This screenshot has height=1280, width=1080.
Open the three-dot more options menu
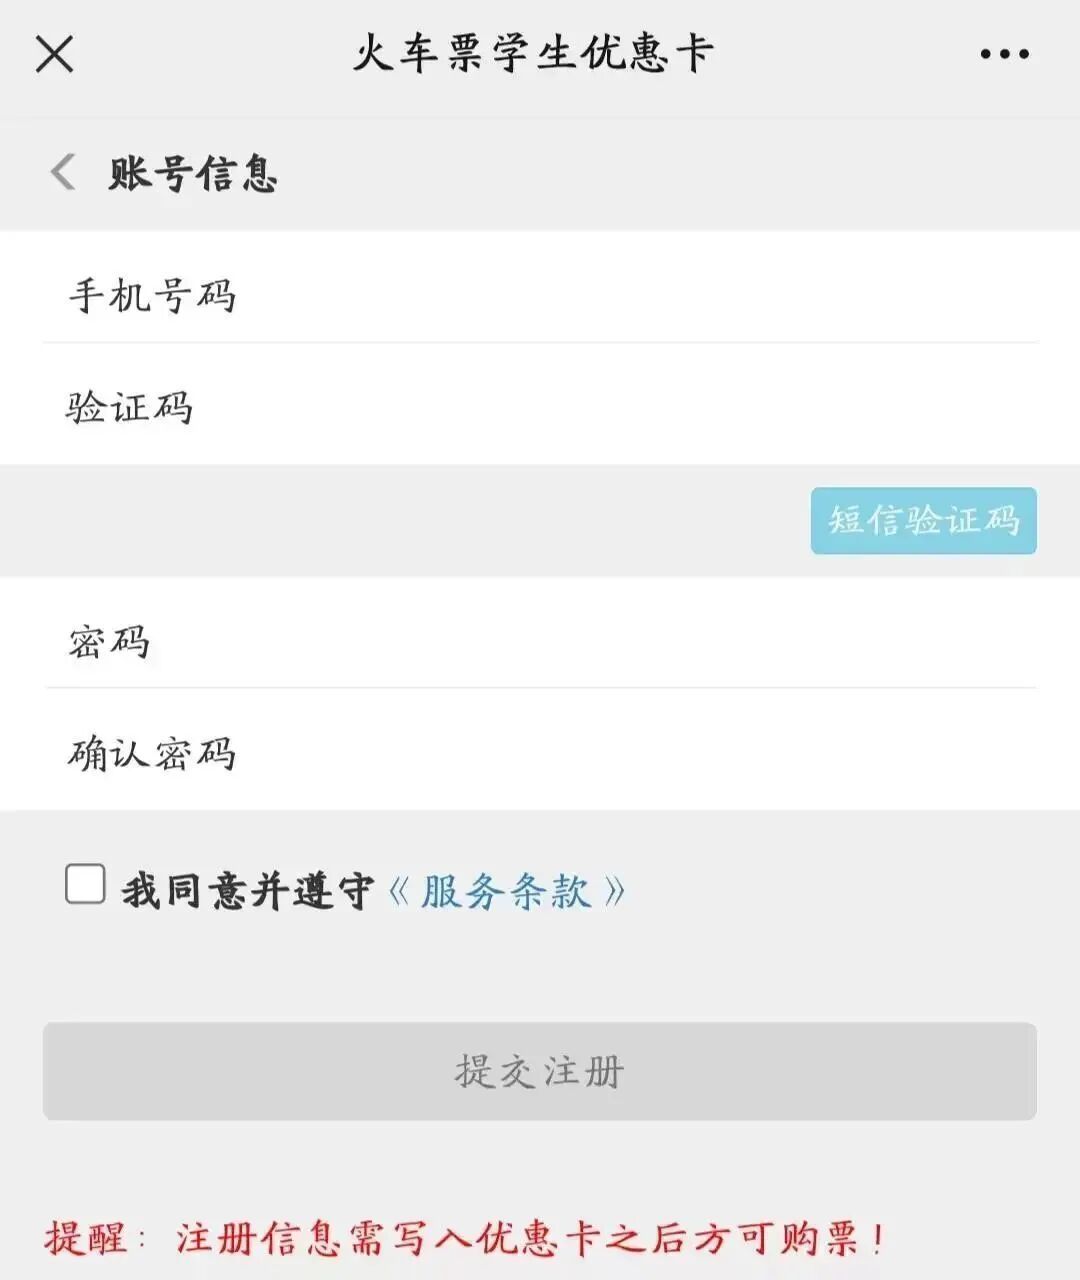point(1004,54)
